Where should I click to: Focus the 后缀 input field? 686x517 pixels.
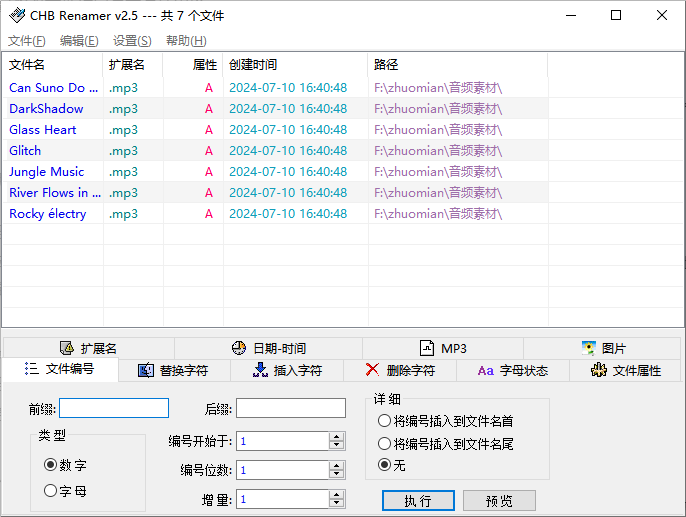click(291, 408)
